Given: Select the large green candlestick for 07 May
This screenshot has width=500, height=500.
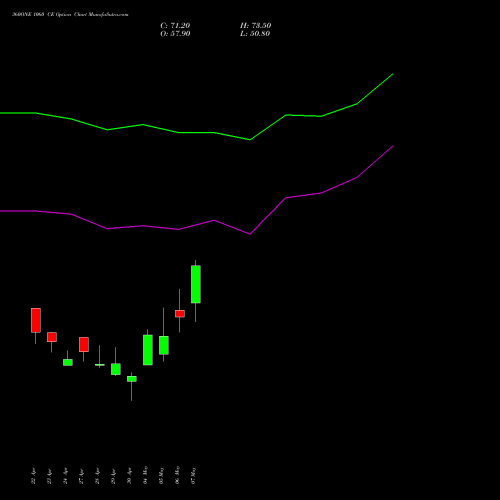Looking at the screenshot, I should click(196, 284).
